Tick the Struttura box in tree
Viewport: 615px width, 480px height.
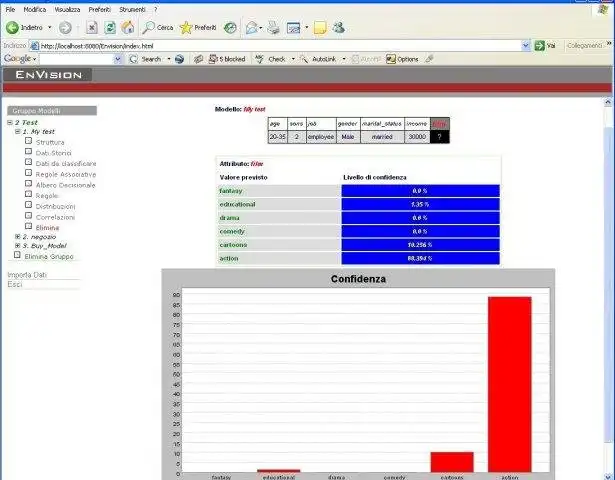tap(28, 140)
